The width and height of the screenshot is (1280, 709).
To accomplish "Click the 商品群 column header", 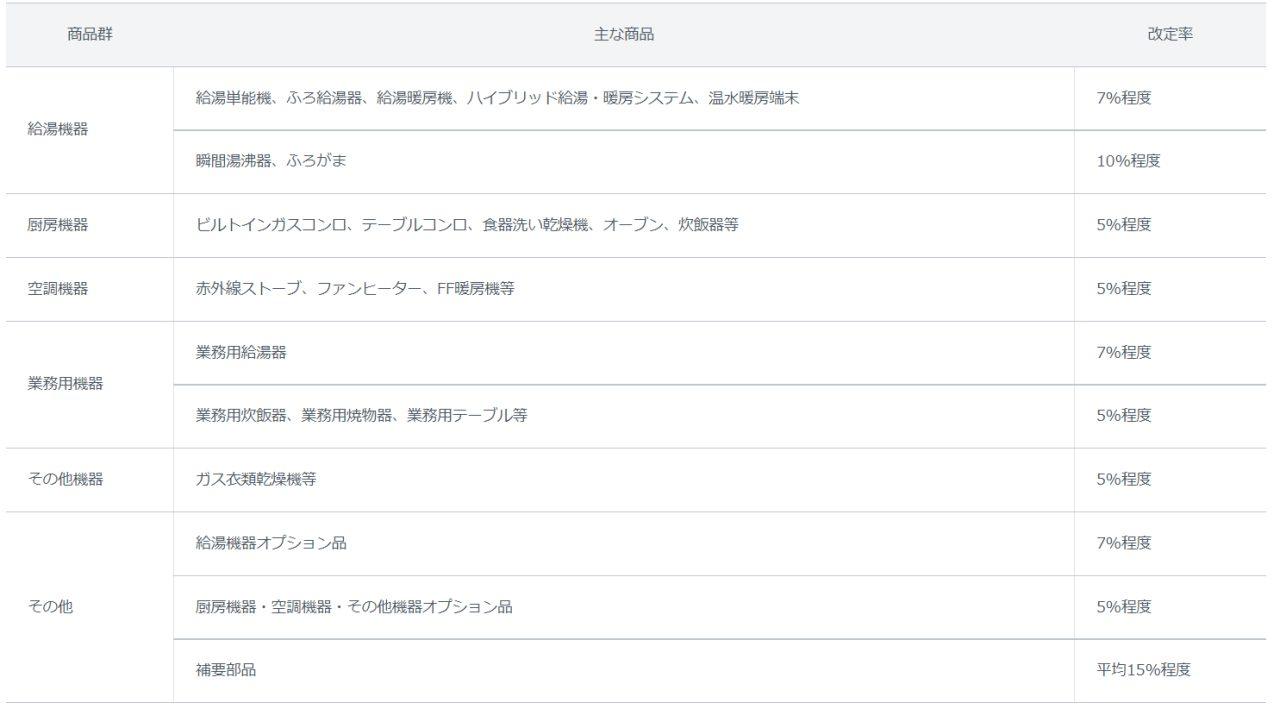I will (x=90, y=34).
